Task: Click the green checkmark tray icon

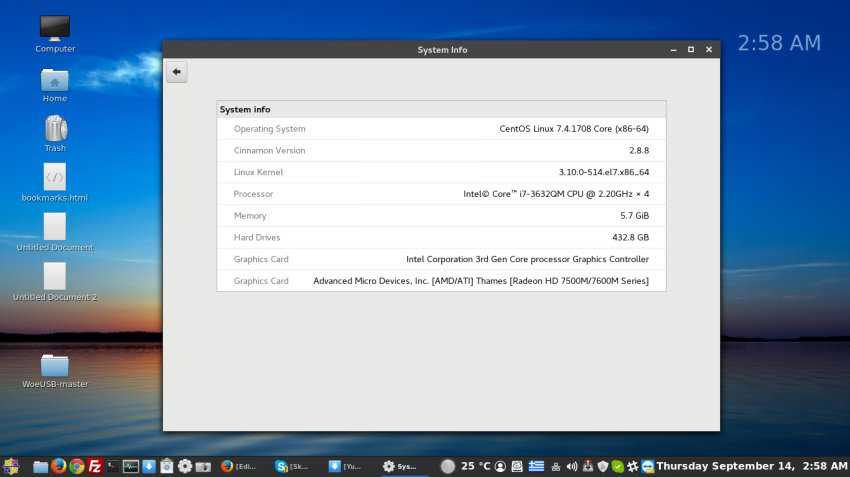Action: 617,466
